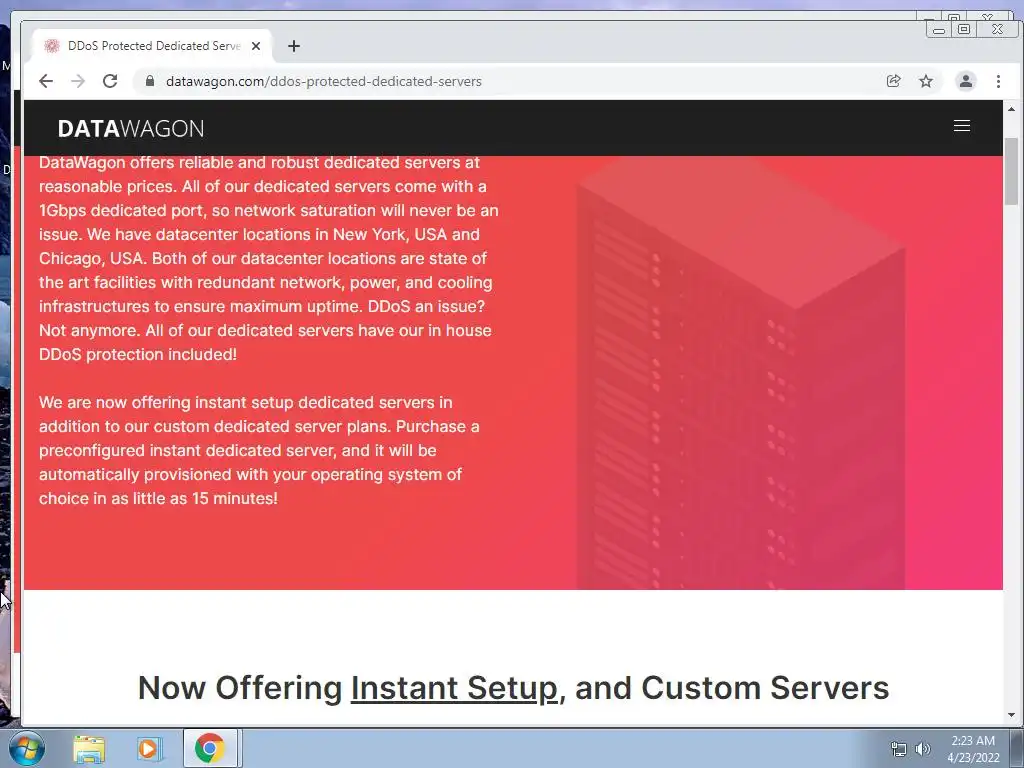Click the volume speaker tray icon

[923, 749]
